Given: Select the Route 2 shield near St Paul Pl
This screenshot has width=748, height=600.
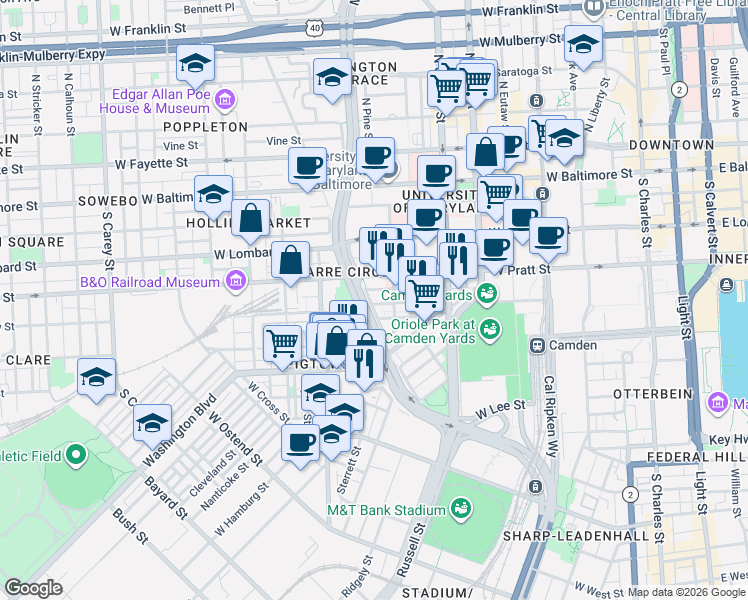Looking at the screenshot, I should pos(680,89).
